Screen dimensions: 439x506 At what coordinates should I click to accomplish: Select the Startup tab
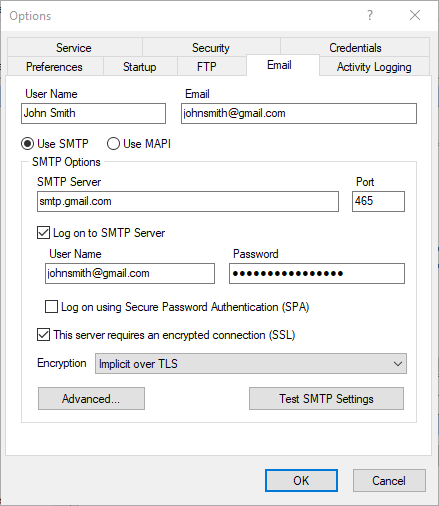140,66
